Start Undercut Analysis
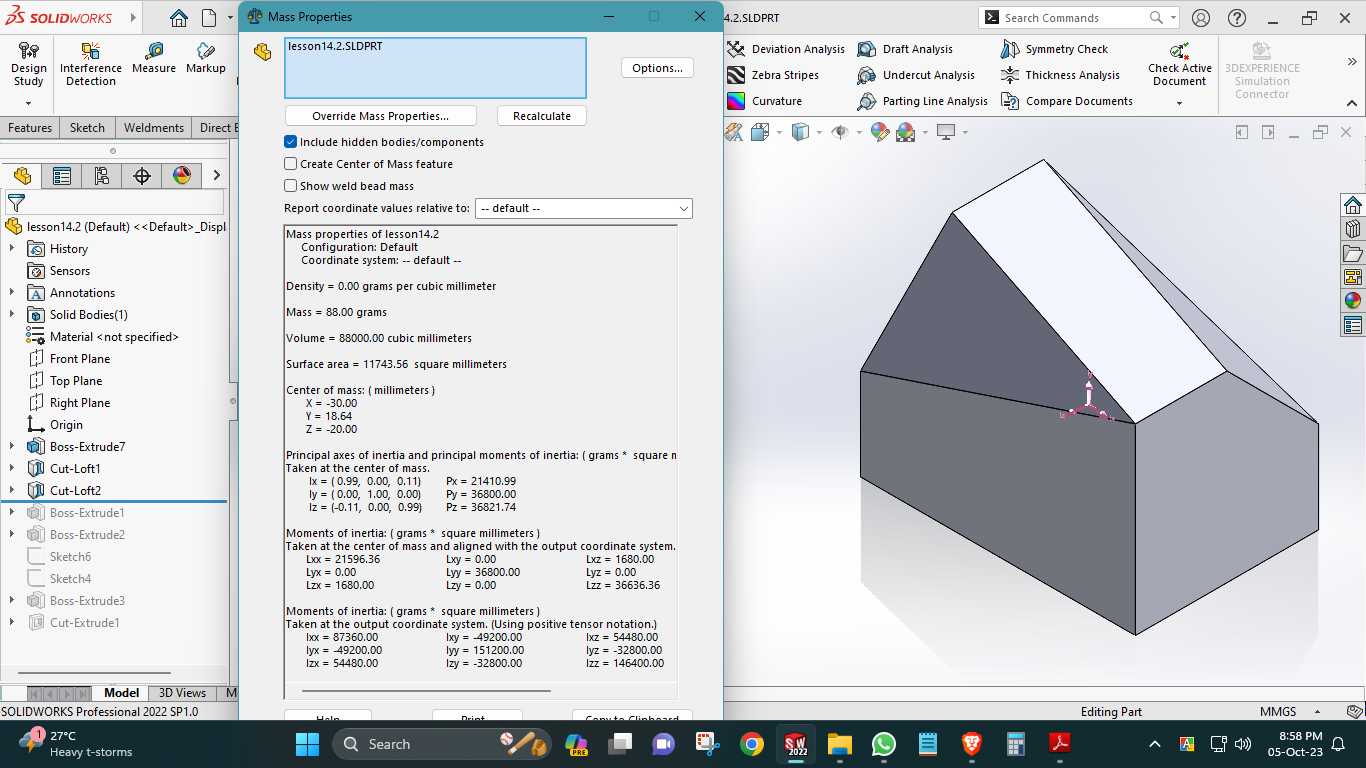Screen dimensions: 1366x768 click(x=916, y=75)
